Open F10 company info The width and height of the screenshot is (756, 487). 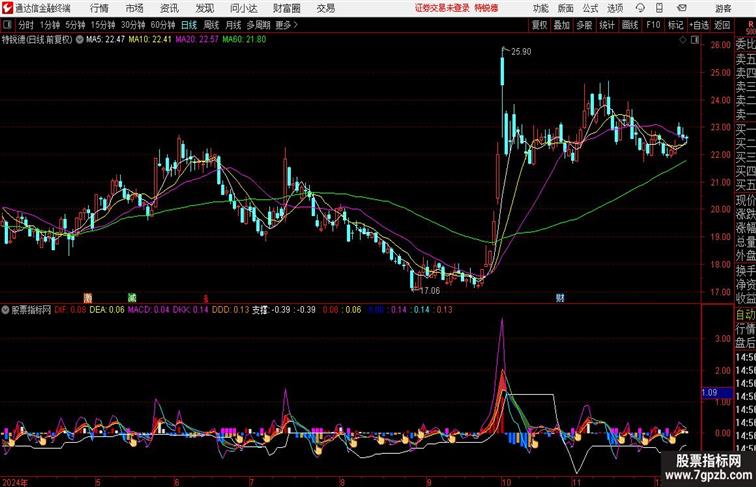pyautogui.click(x=653, y=25)
